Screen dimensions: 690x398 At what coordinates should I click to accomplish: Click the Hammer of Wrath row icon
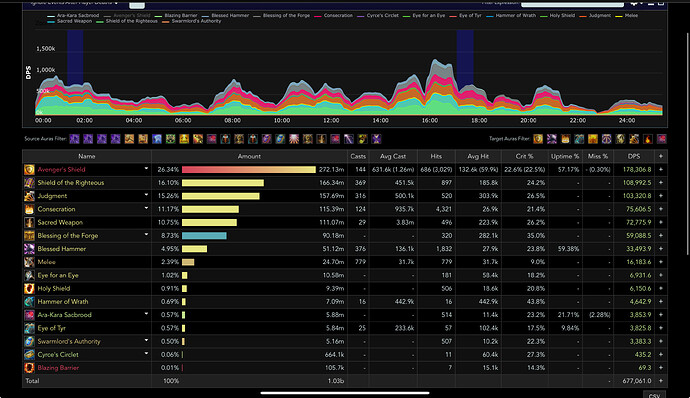[29, 302]
